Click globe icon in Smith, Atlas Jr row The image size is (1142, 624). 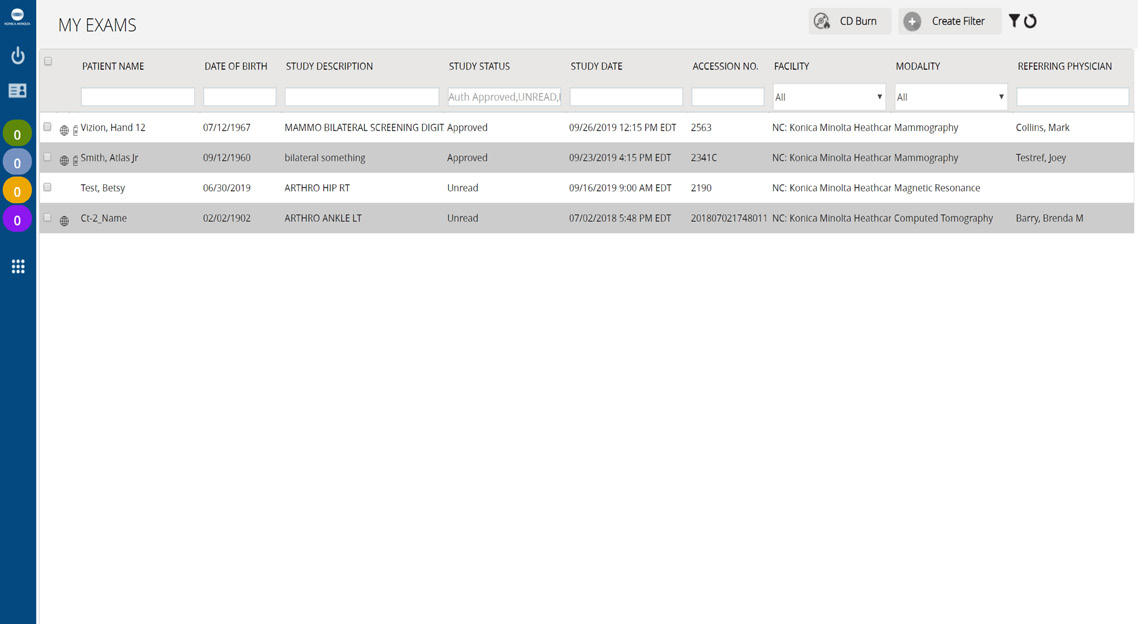(x=64, y=160)
